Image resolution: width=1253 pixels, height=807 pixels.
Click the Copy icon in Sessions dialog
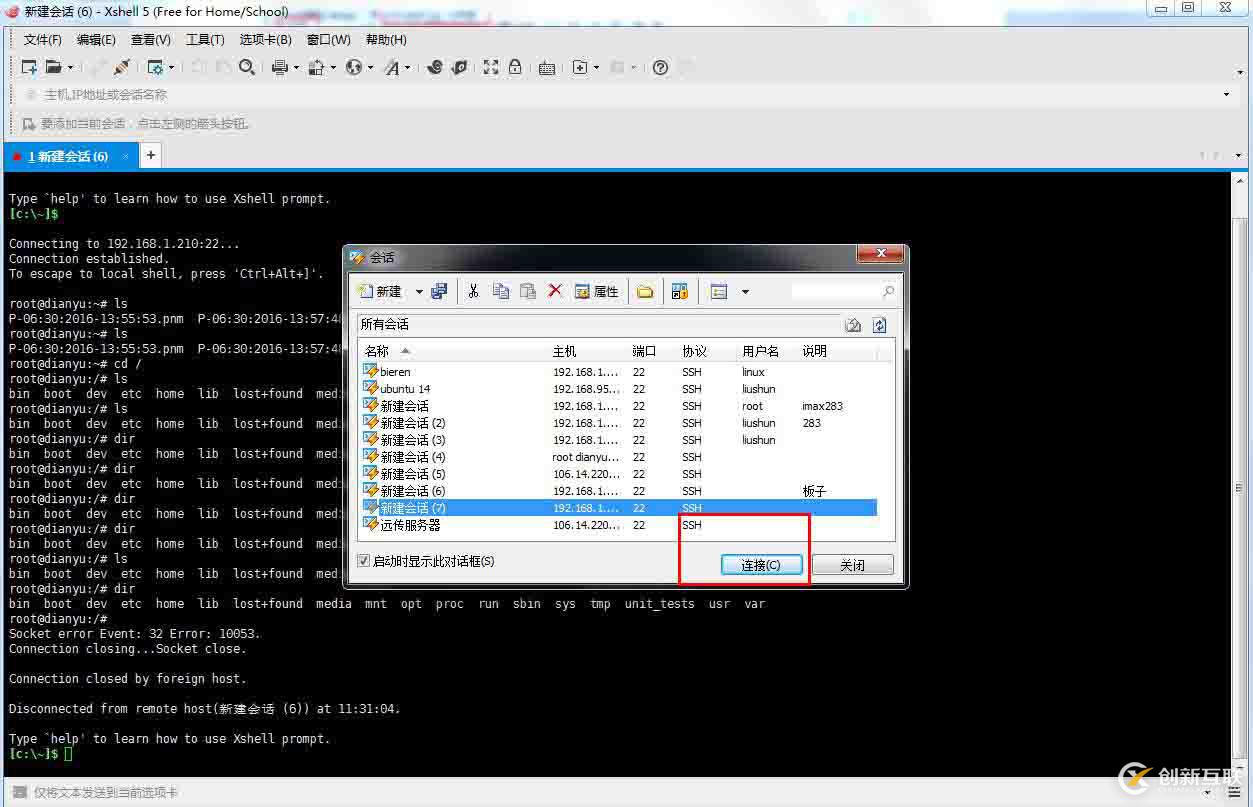coord(501,291)
